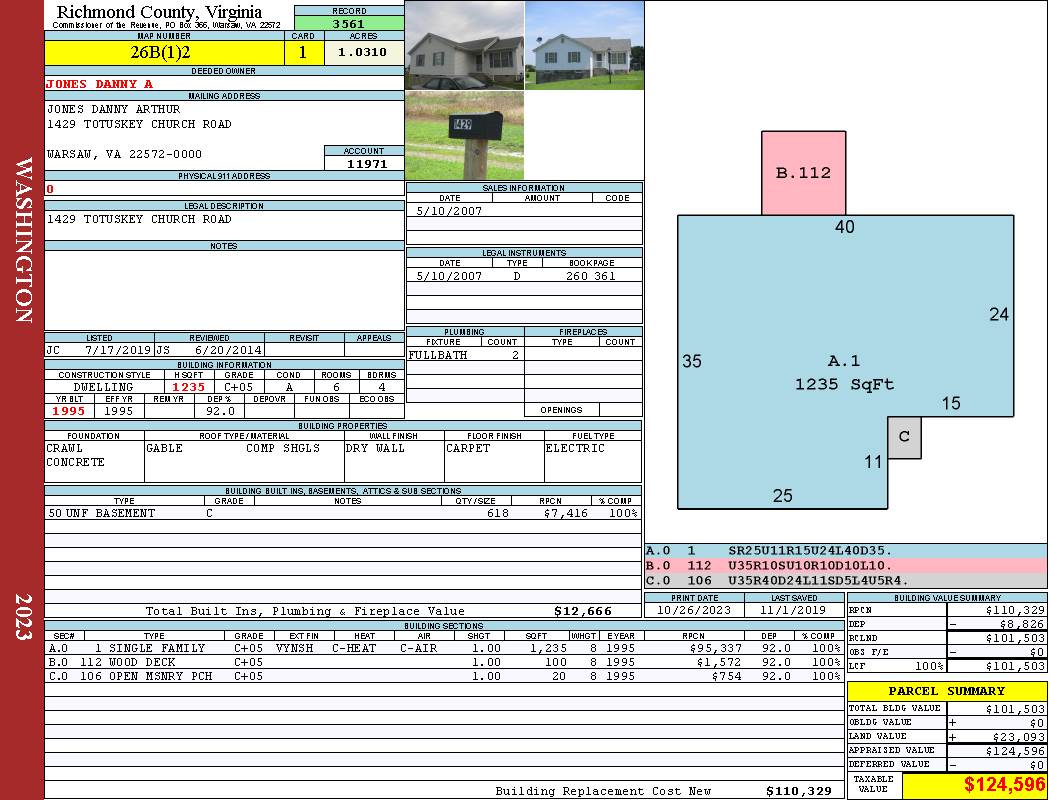Click the foundation value CRAWL

tap(64, 449)
